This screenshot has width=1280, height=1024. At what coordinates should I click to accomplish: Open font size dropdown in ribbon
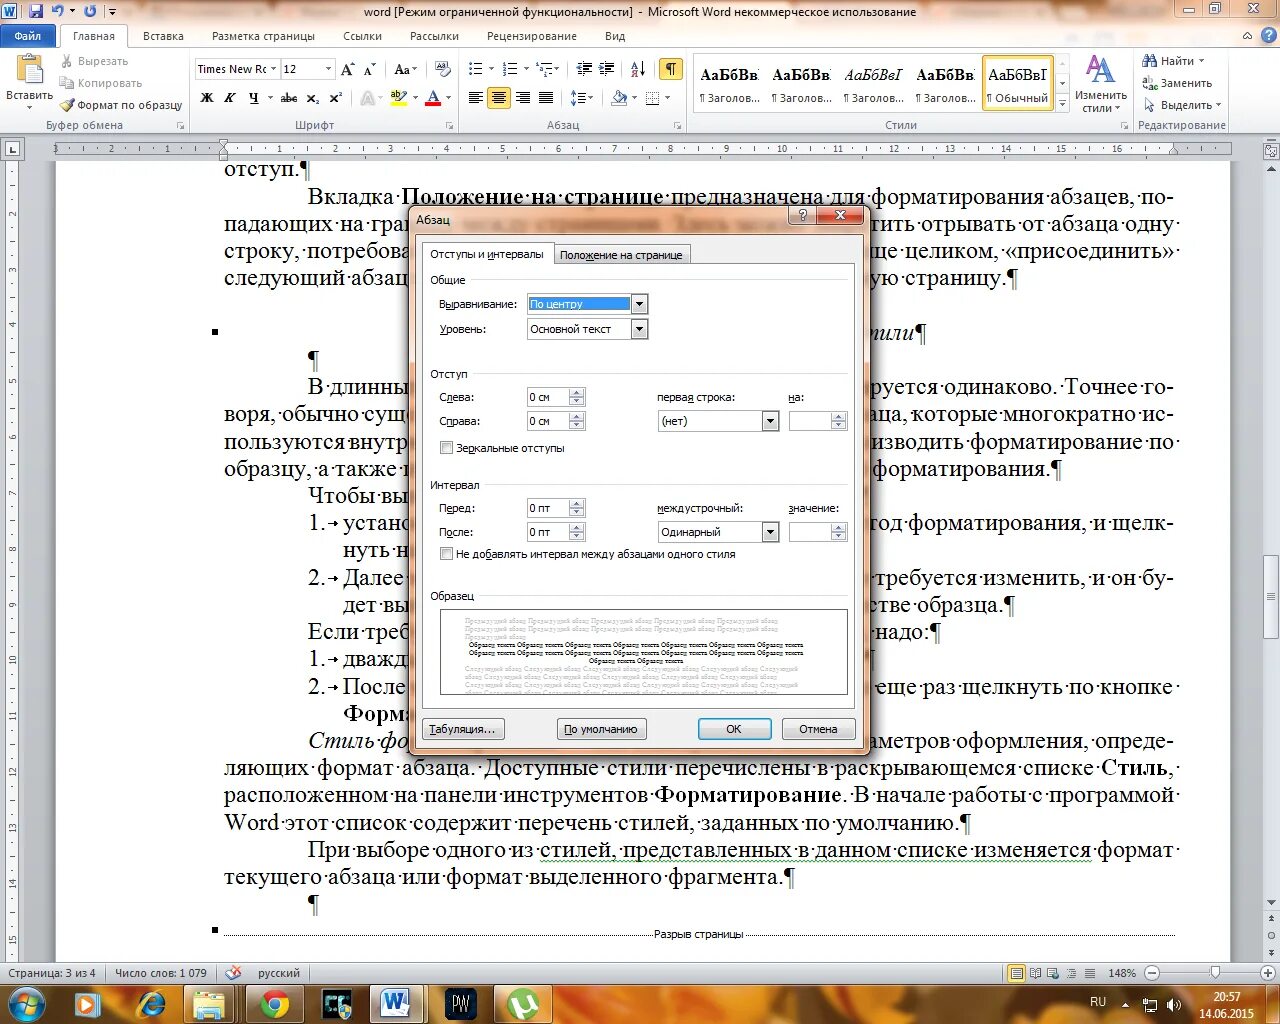(x=328, y=69)
